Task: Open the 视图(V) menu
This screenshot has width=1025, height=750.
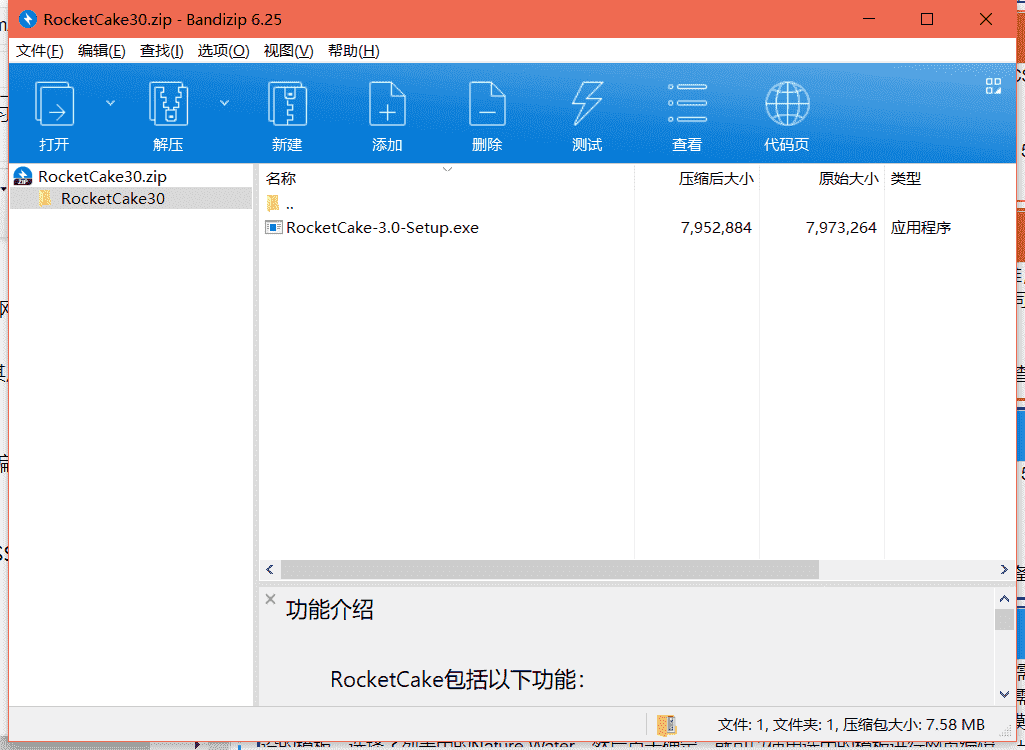Action: [x=288, y=51]
